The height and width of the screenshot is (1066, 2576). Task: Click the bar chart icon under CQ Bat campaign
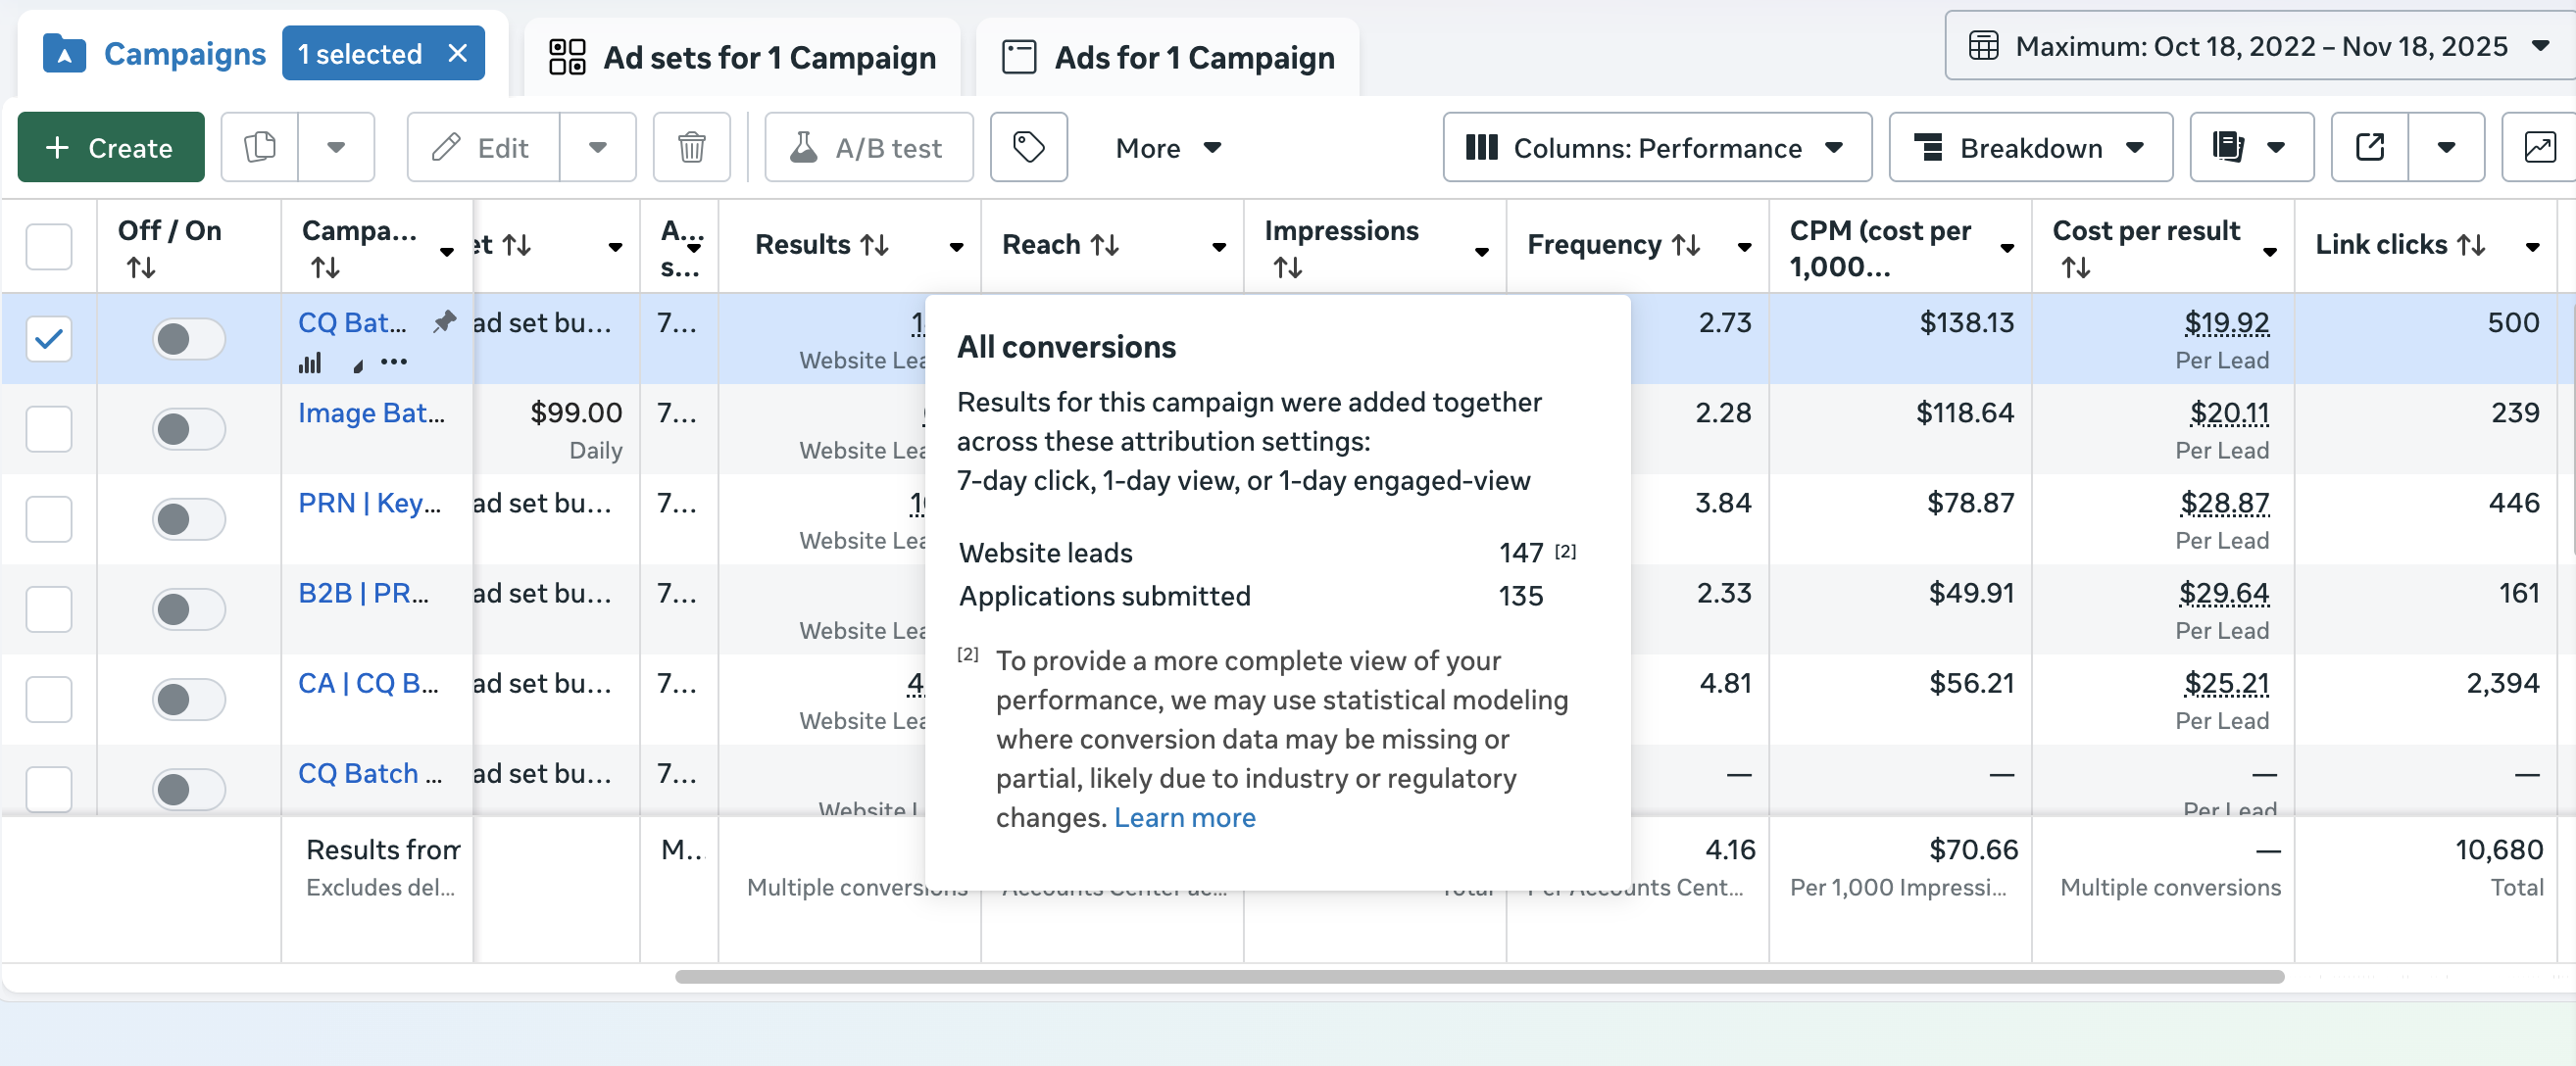pyautogui.click(x=310, y=363)
